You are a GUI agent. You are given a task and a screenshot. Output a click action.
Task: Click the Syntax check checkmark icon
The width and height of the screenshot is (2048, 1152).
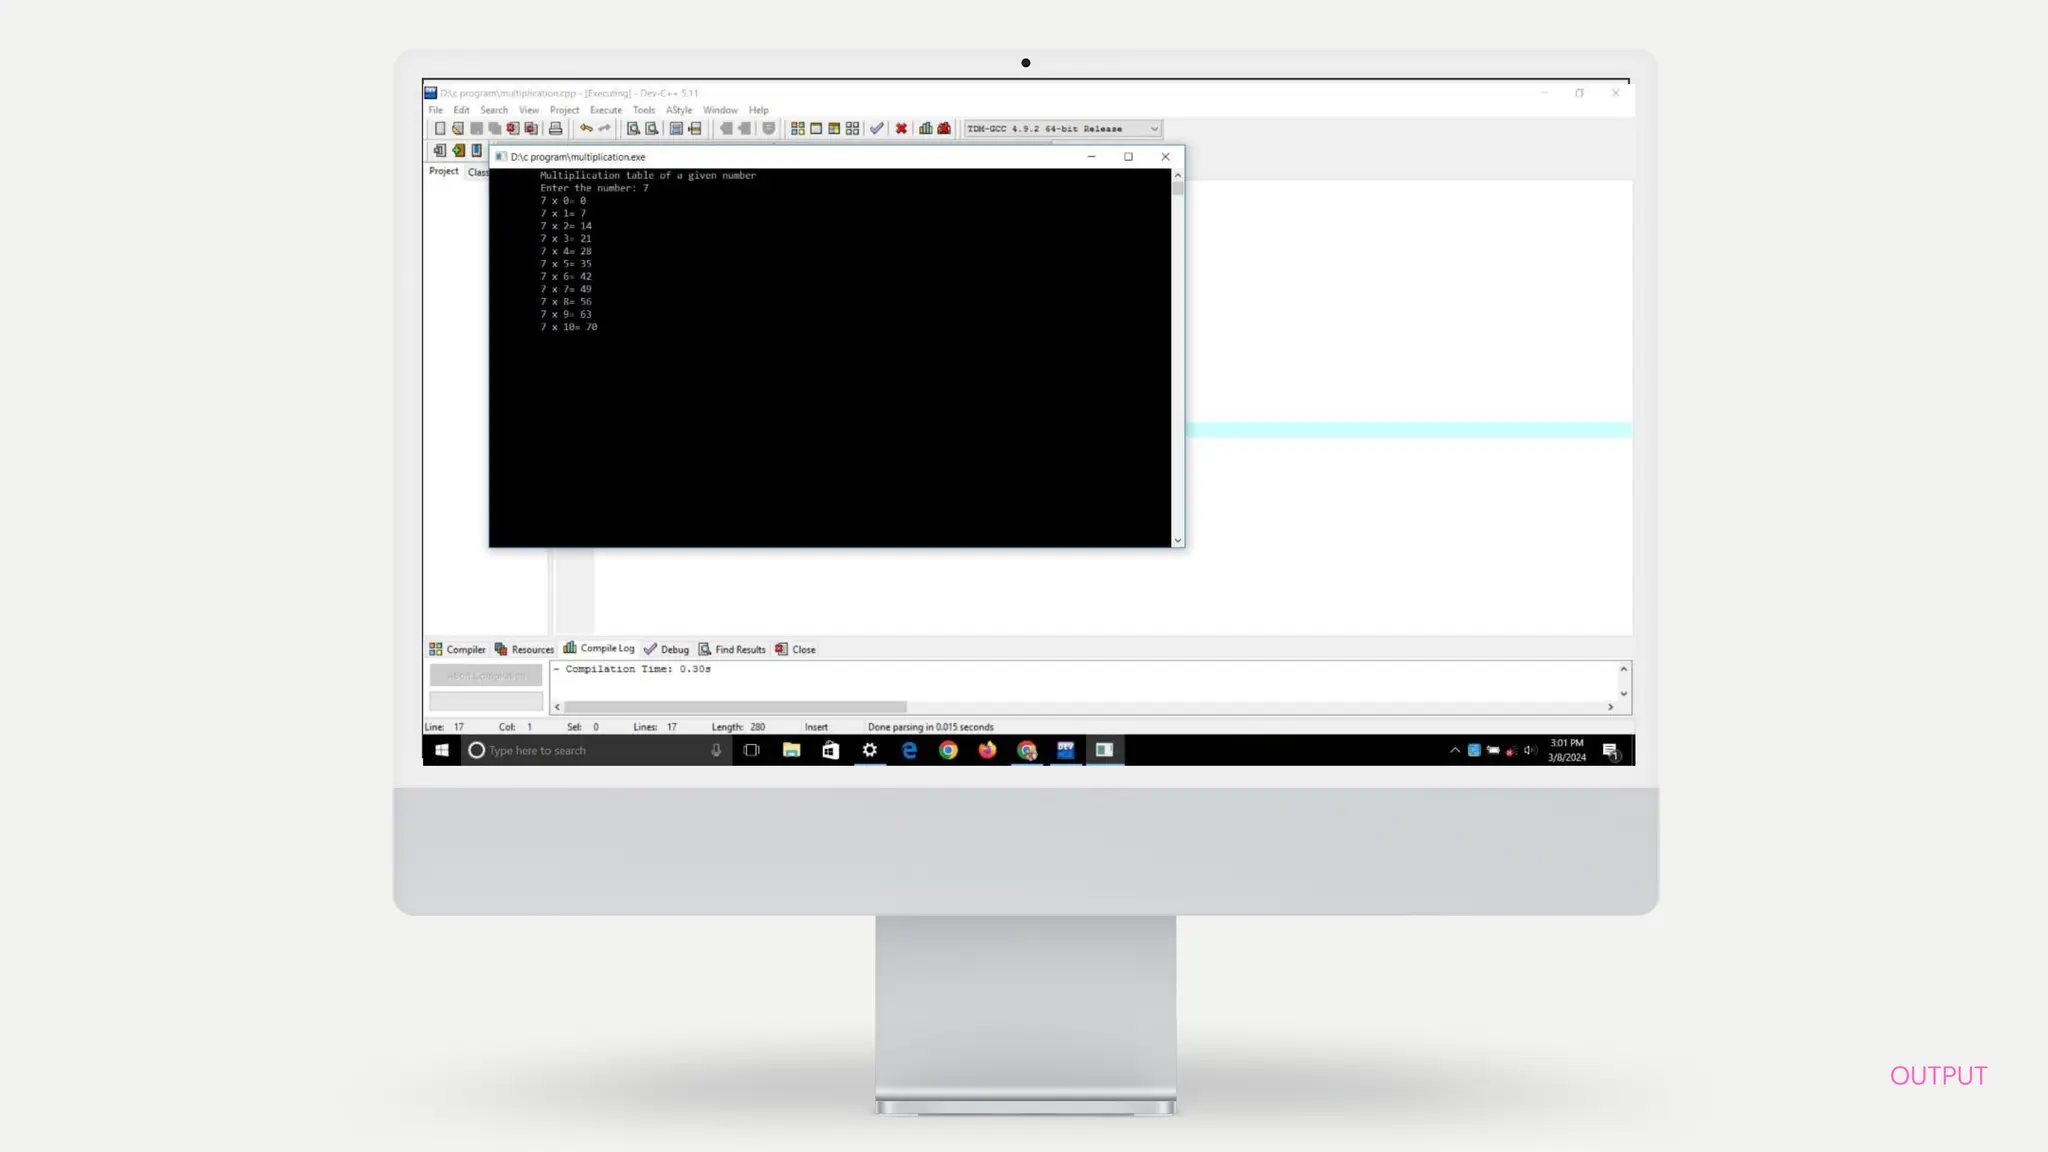pyautogui.click(x=877, y=129)
